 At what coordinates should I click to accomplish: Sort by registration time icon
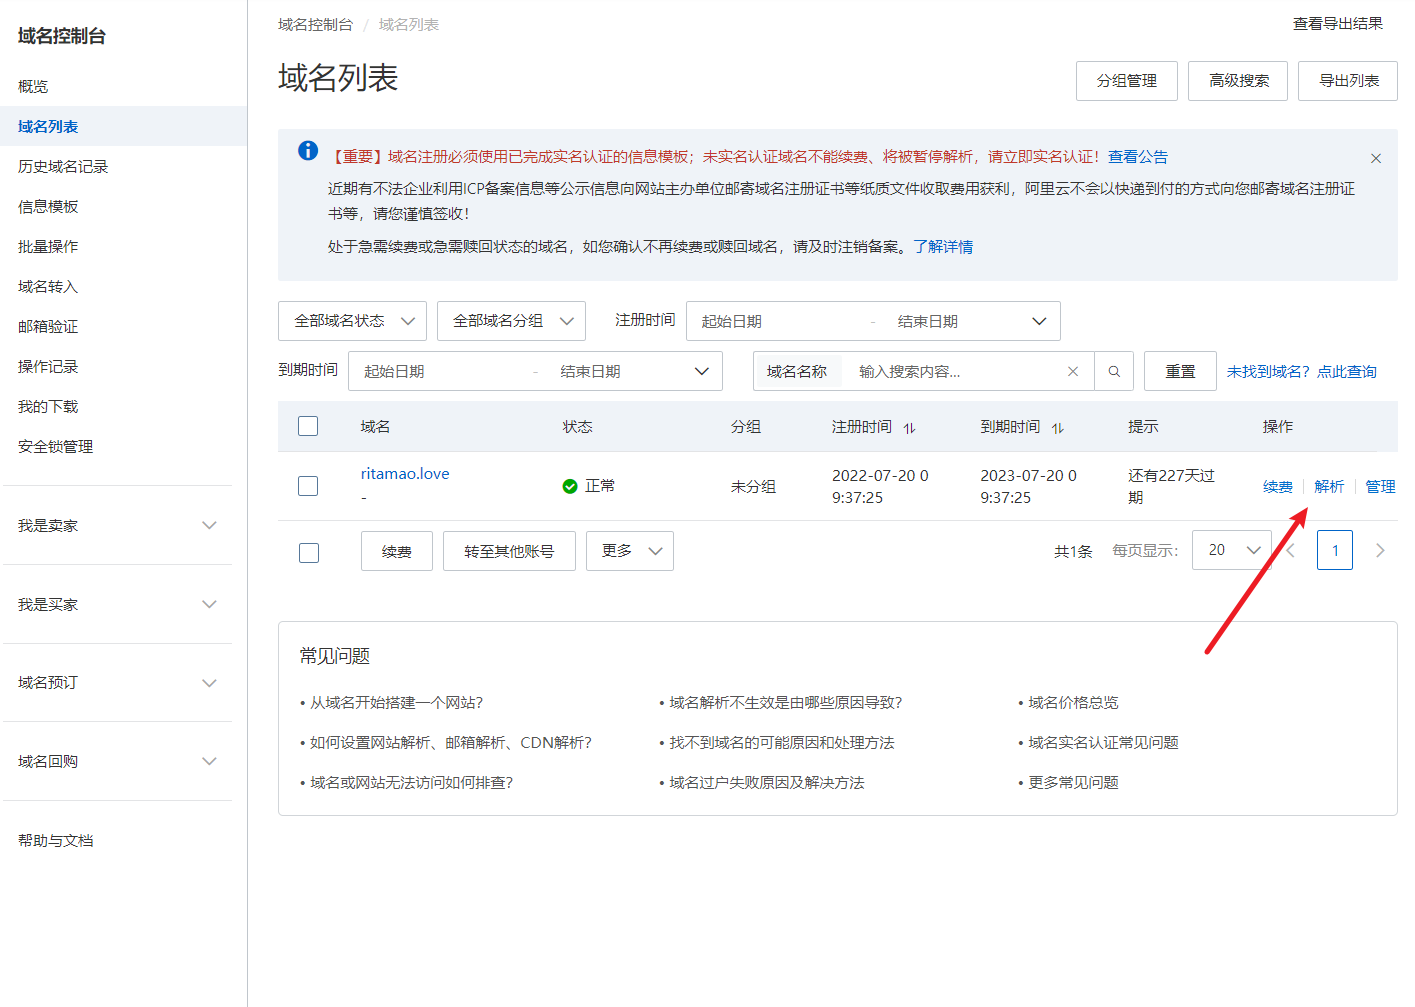[909, 428]
